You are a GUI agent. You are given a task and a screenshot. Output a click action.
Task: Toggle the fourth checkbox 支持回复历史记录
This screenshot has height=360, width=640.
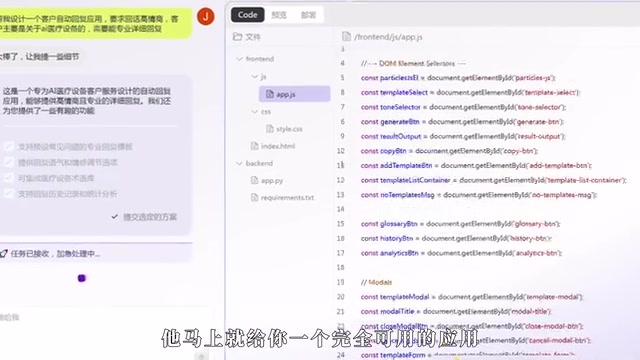pyautogui.click(x=8, y=194)
